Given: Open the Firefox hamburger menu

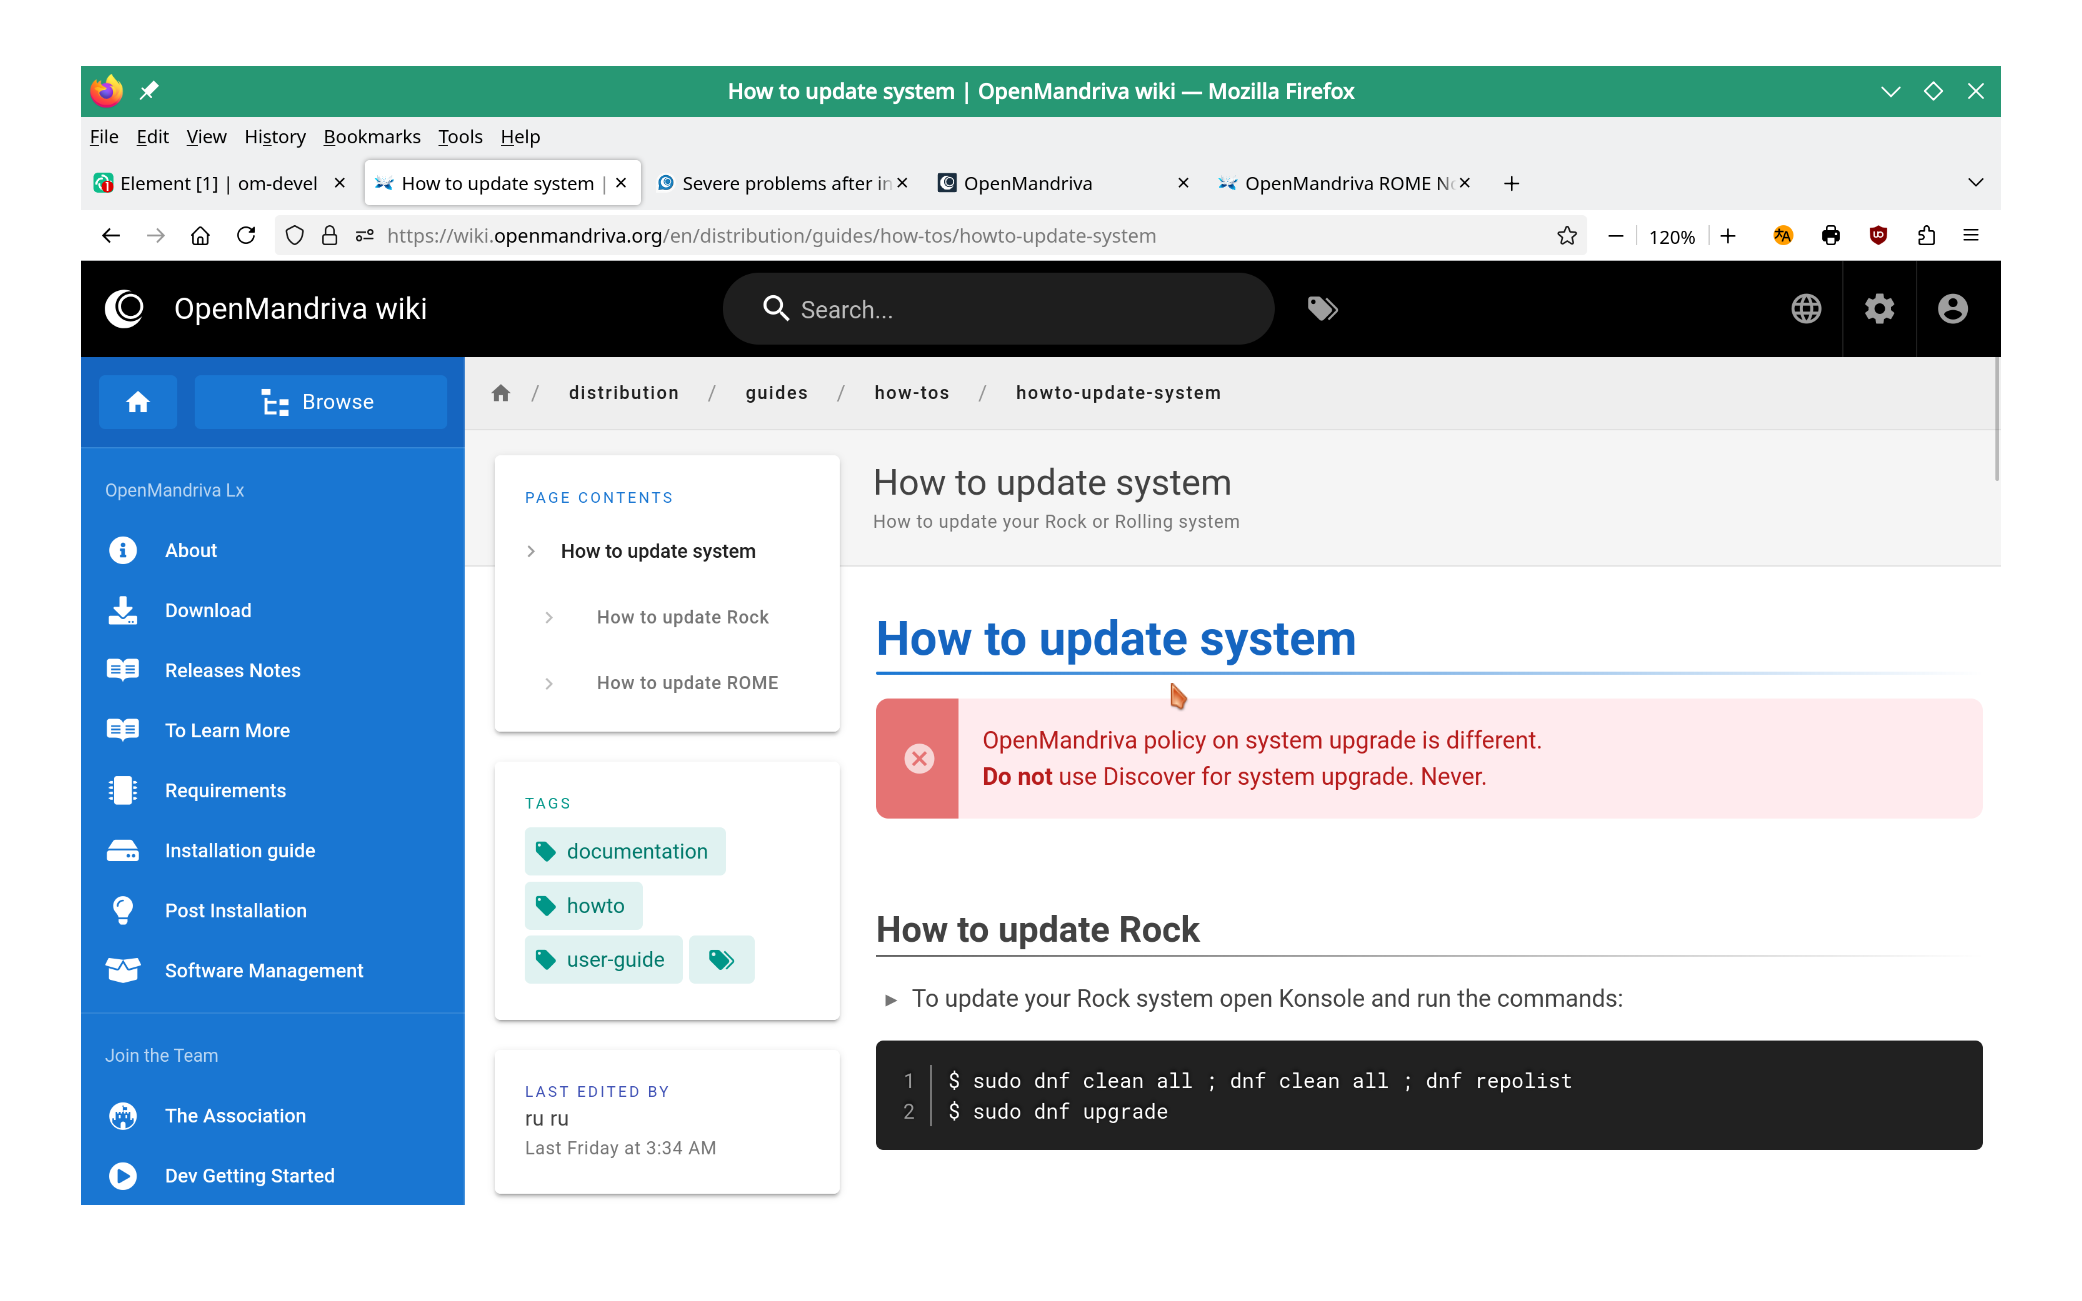Looking at the screenshot, I should pos(1971,236).
